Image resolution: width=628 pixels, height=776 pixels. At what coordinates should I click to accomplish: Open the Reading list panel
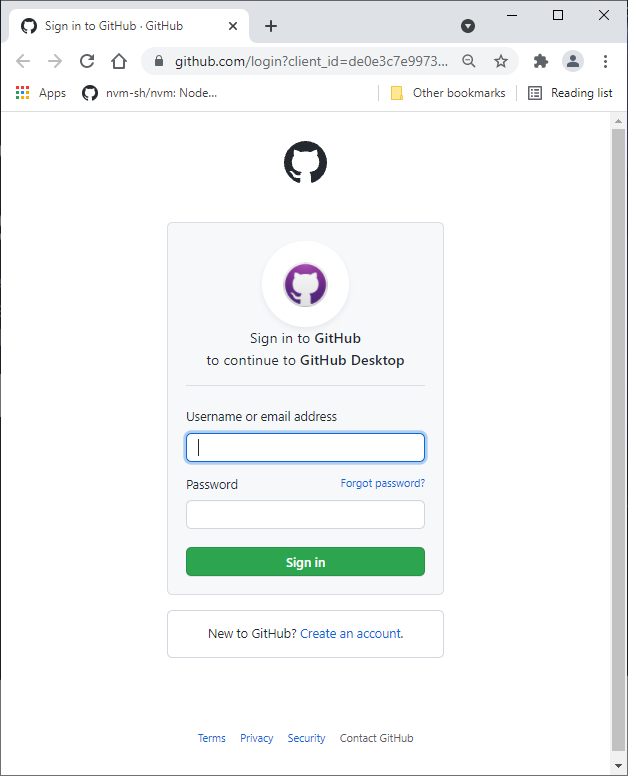[x=570, y=93]
